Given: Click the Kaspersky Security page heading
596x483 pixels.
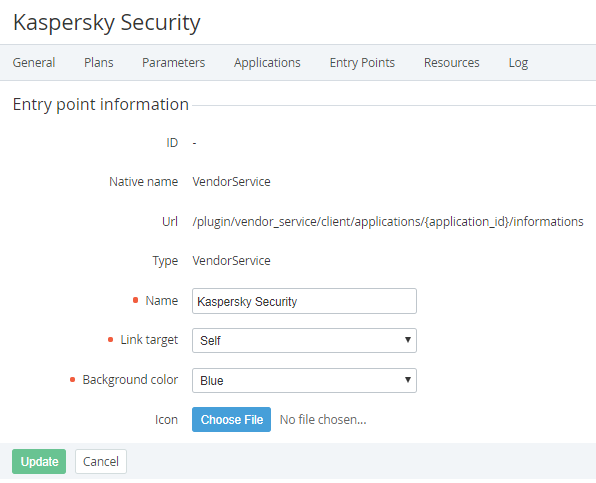Looking at the screenshot, I should [x=107, y=23].
